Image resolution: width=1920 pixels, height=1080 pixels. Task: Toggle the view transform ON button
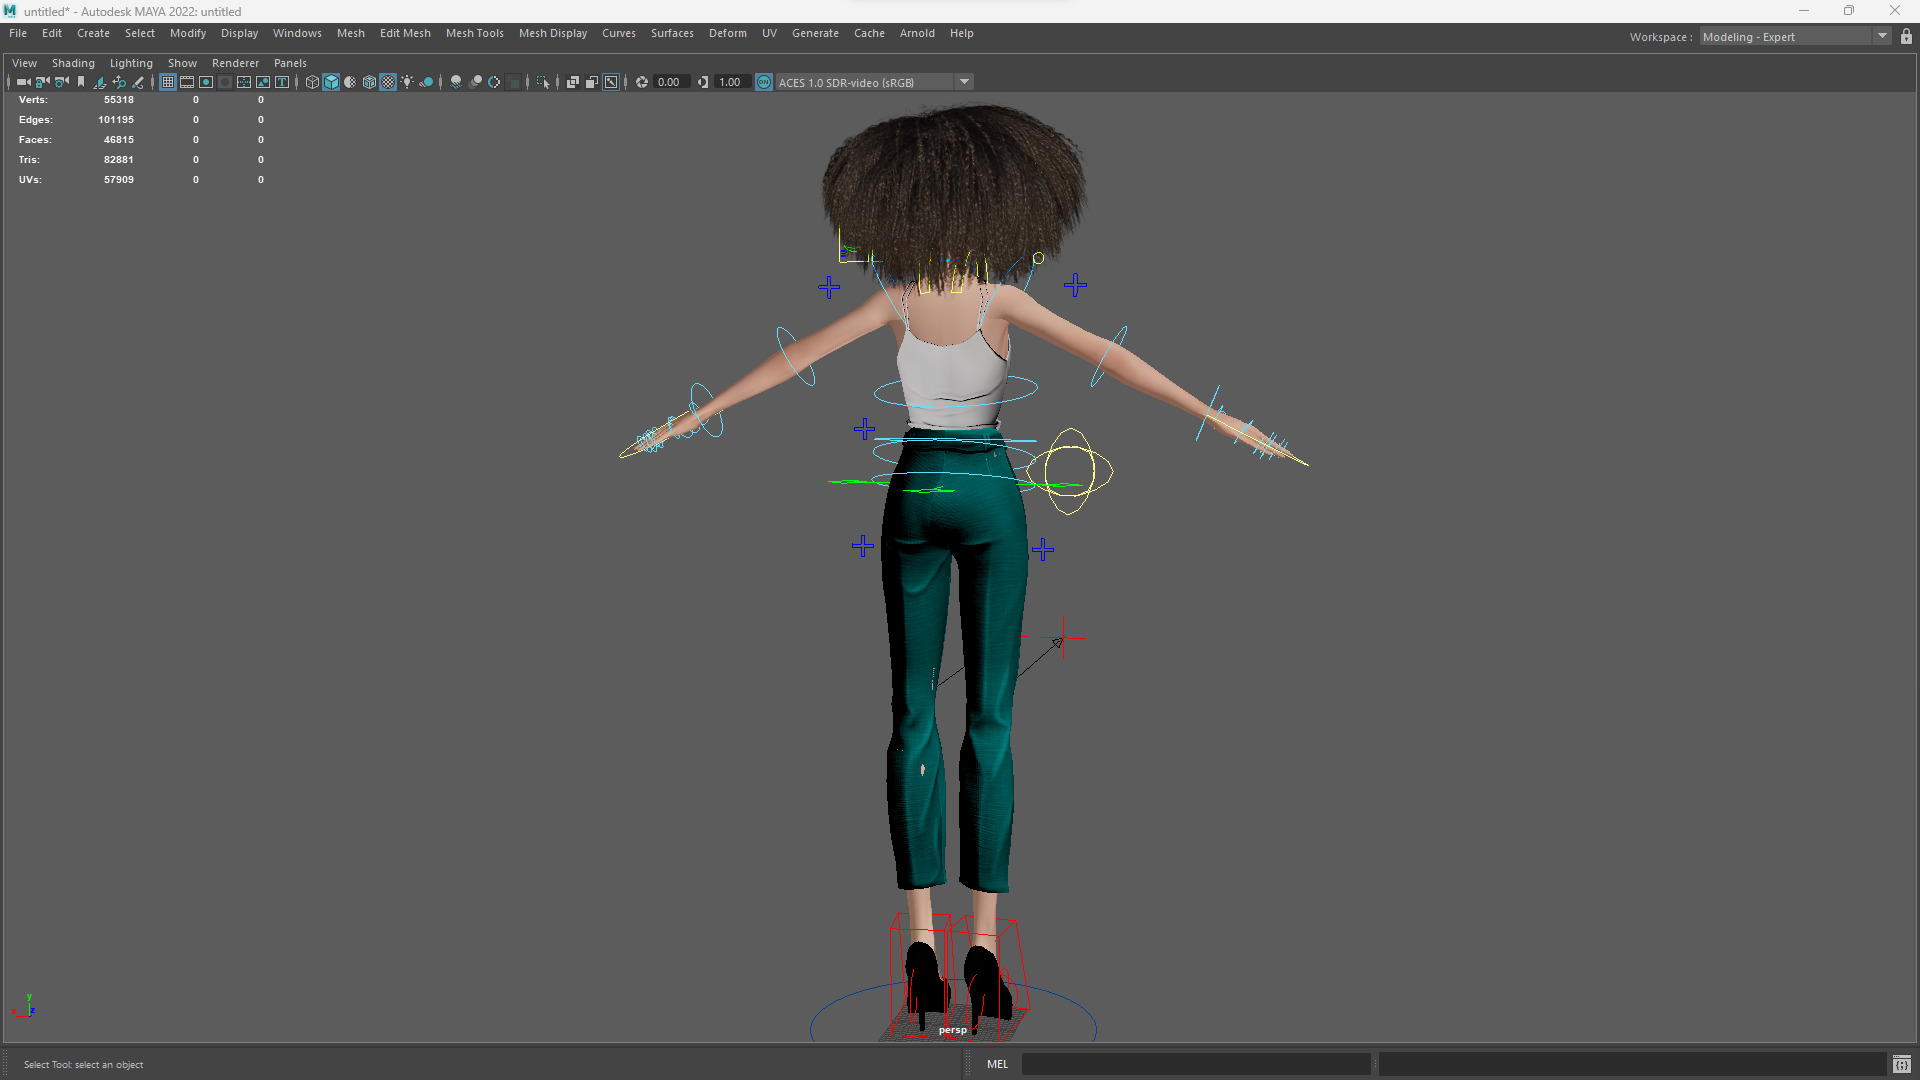(x=764, y=82)
